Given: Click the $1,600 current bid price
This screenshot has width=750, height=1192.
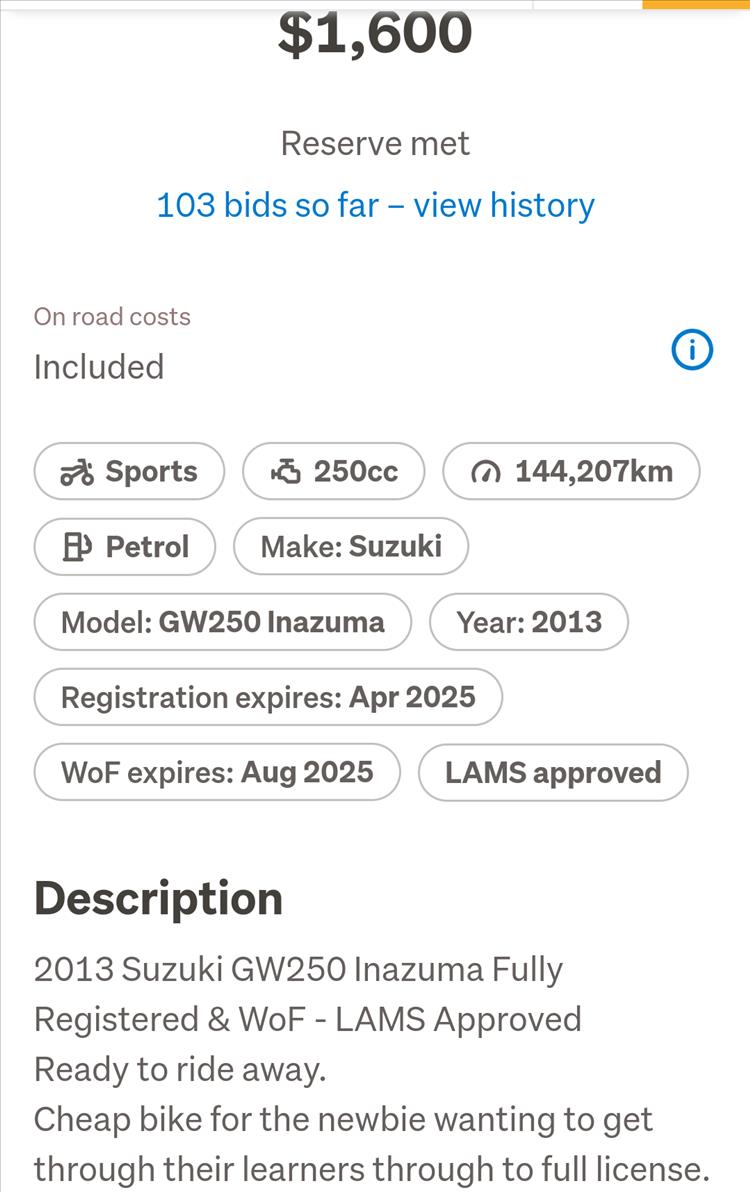Looking at the screenshot, I should [375, 33].
